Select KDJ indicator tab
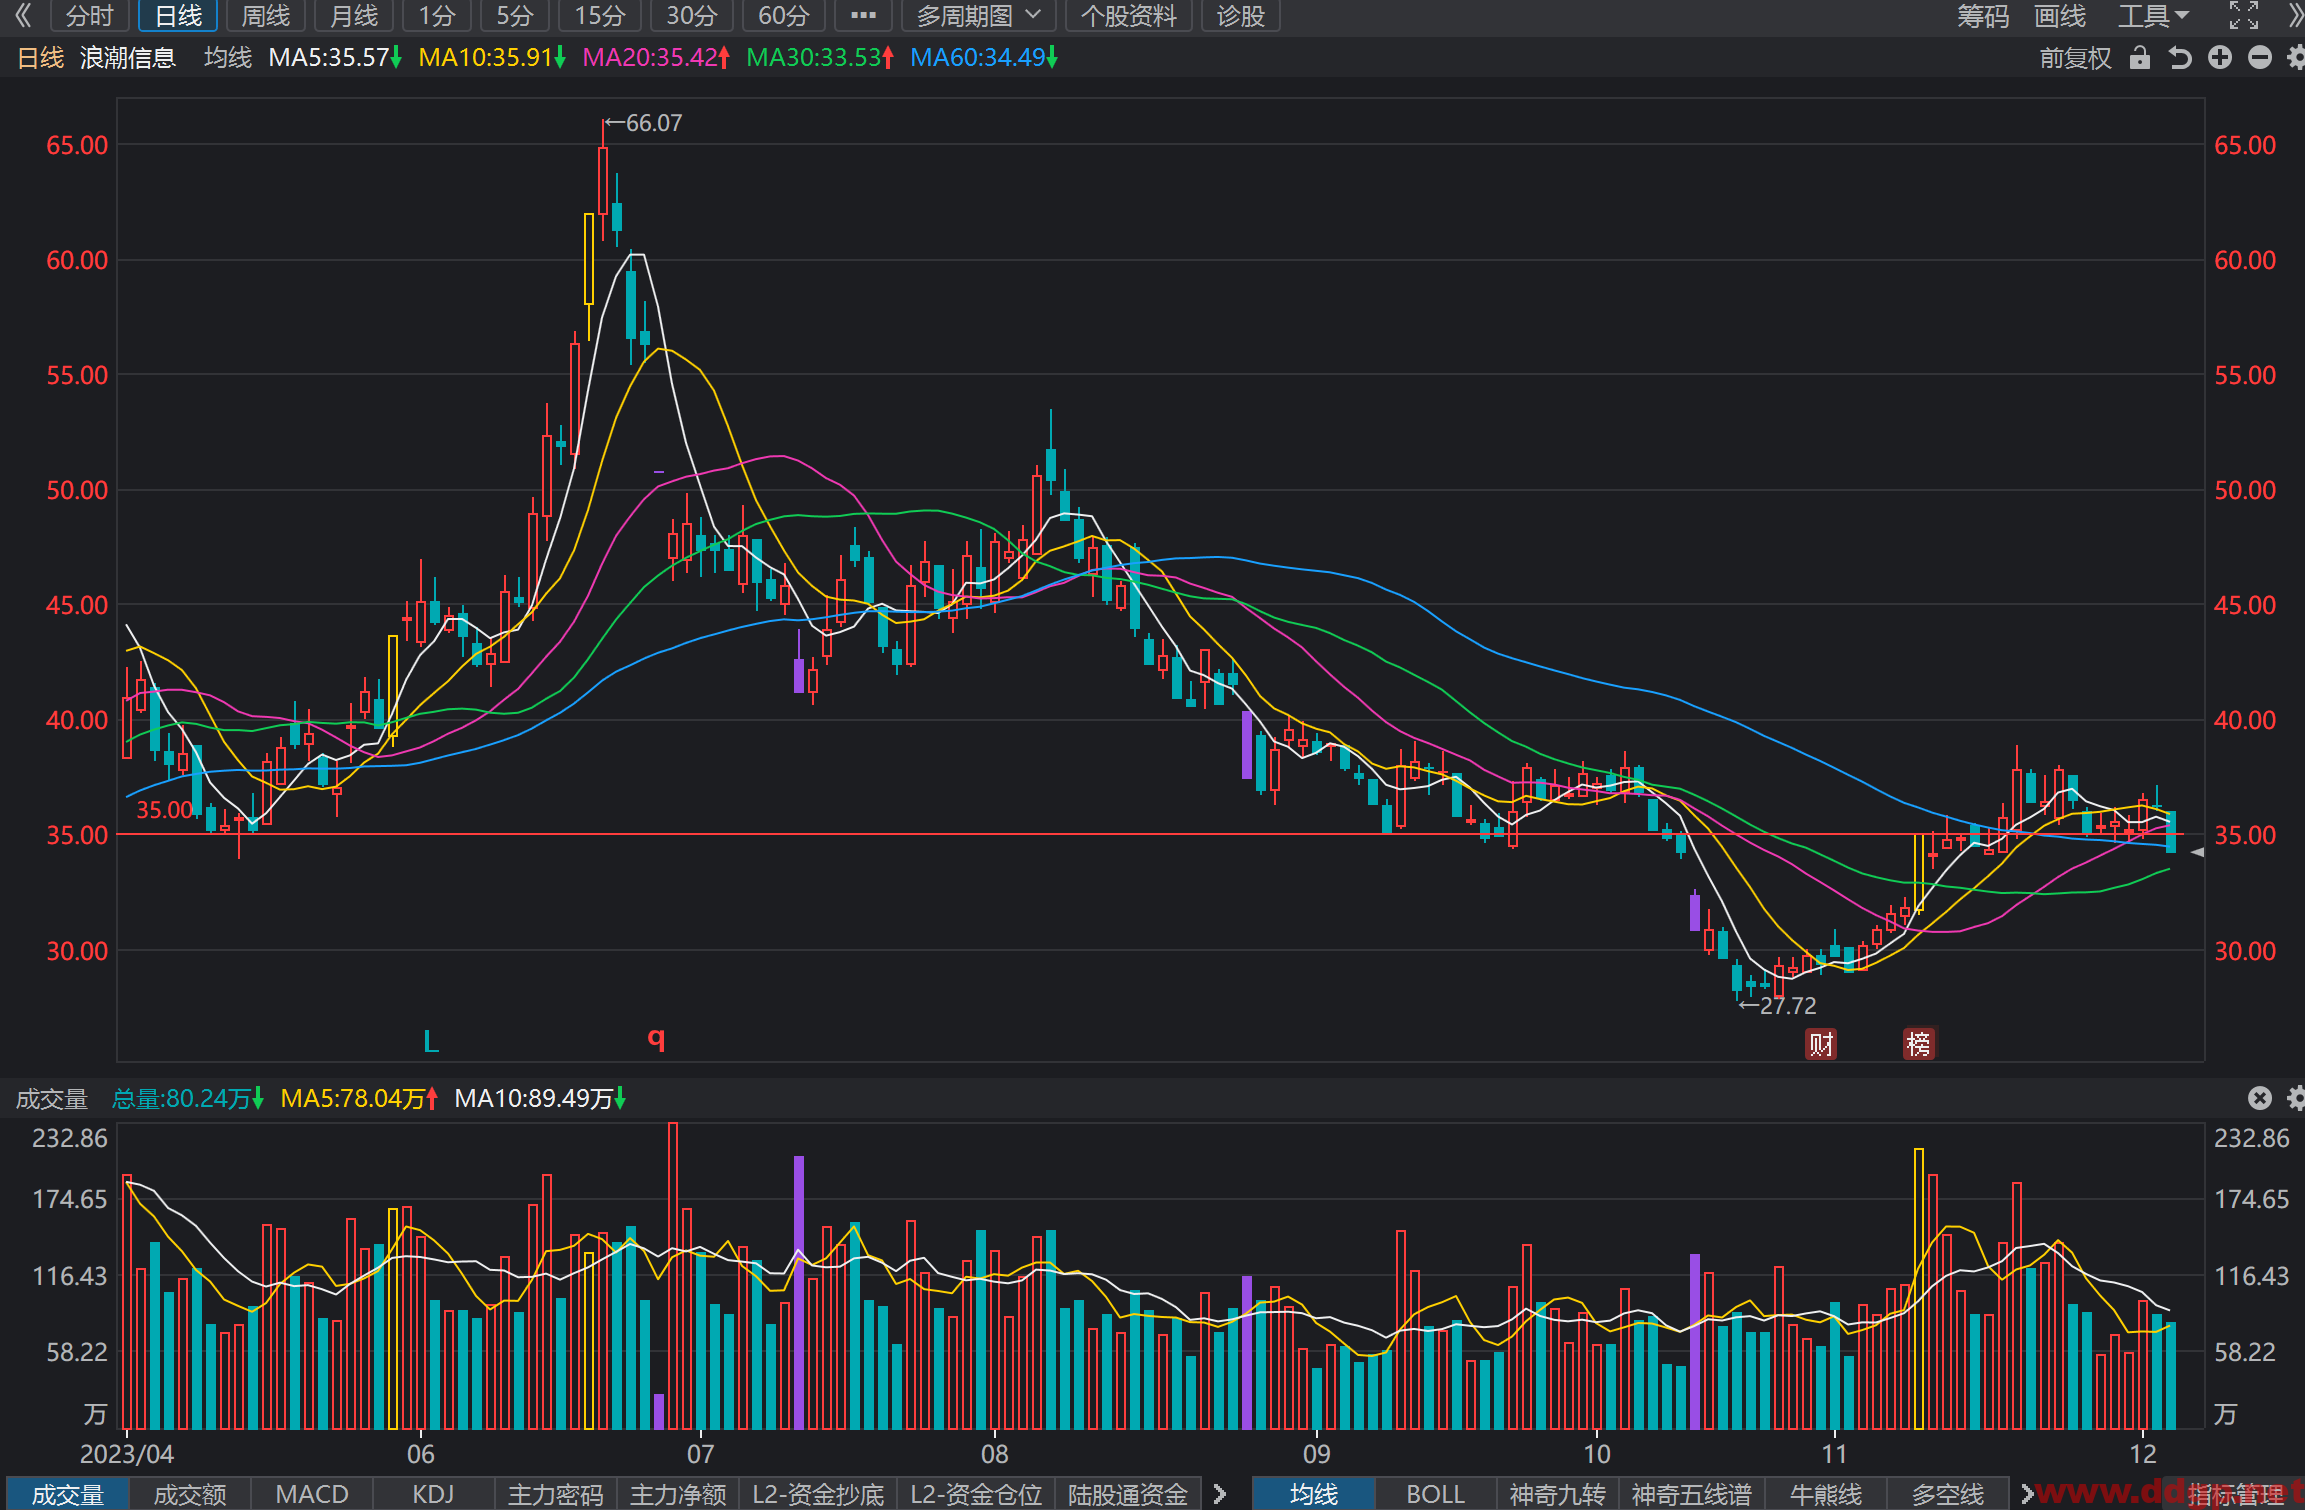2305x1510 pixels. (434, 1494)
